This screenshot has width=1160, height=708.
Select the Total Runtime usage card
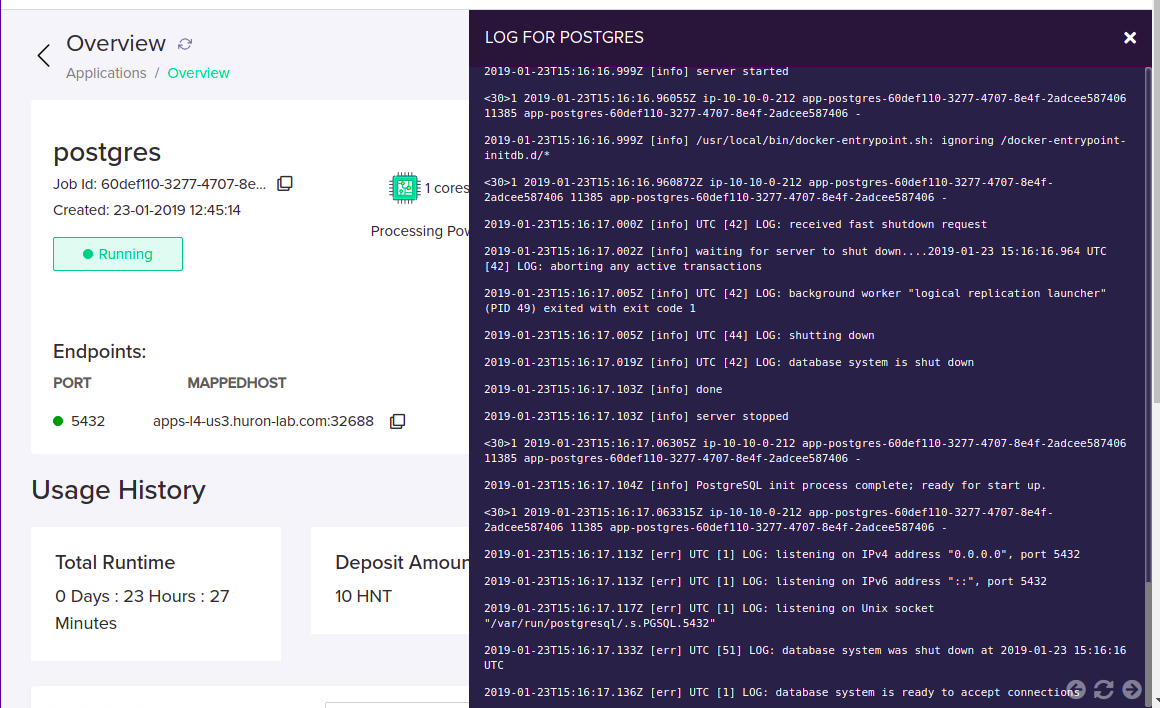point(156,593)
